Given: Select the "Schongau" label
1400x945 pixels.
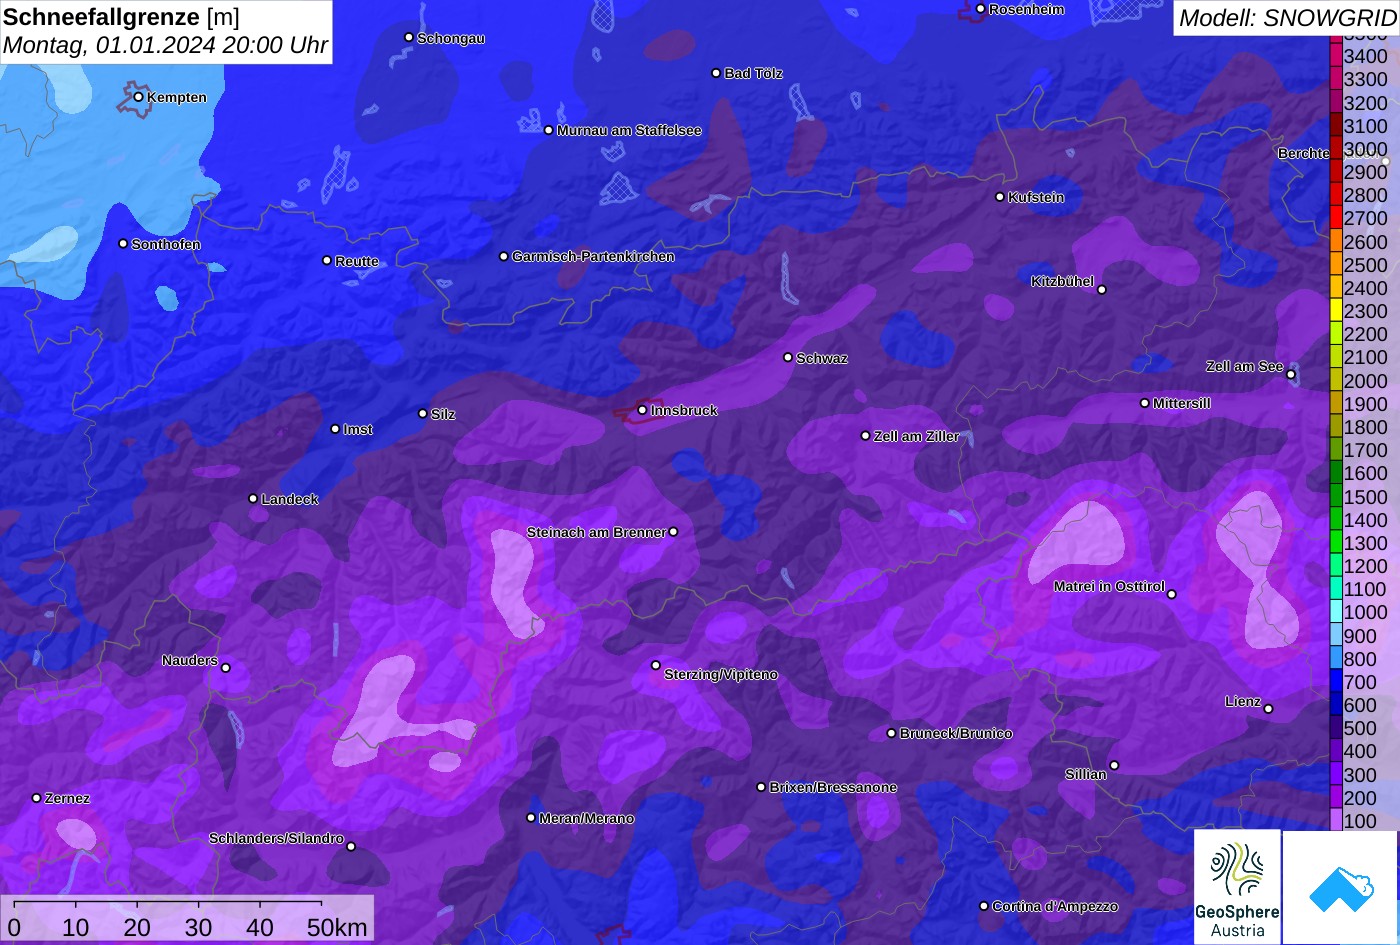Looking at the screenshot, I should pos(451,39).
